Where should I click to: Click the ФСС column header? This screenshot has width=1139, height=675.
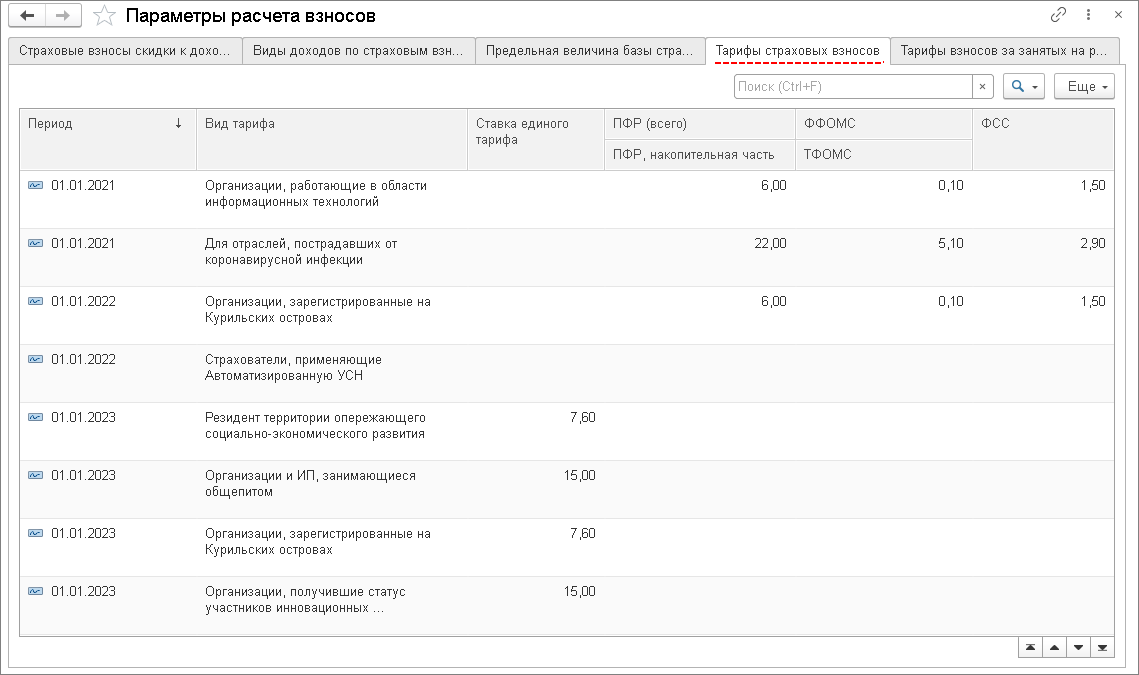coord(1043,124)
